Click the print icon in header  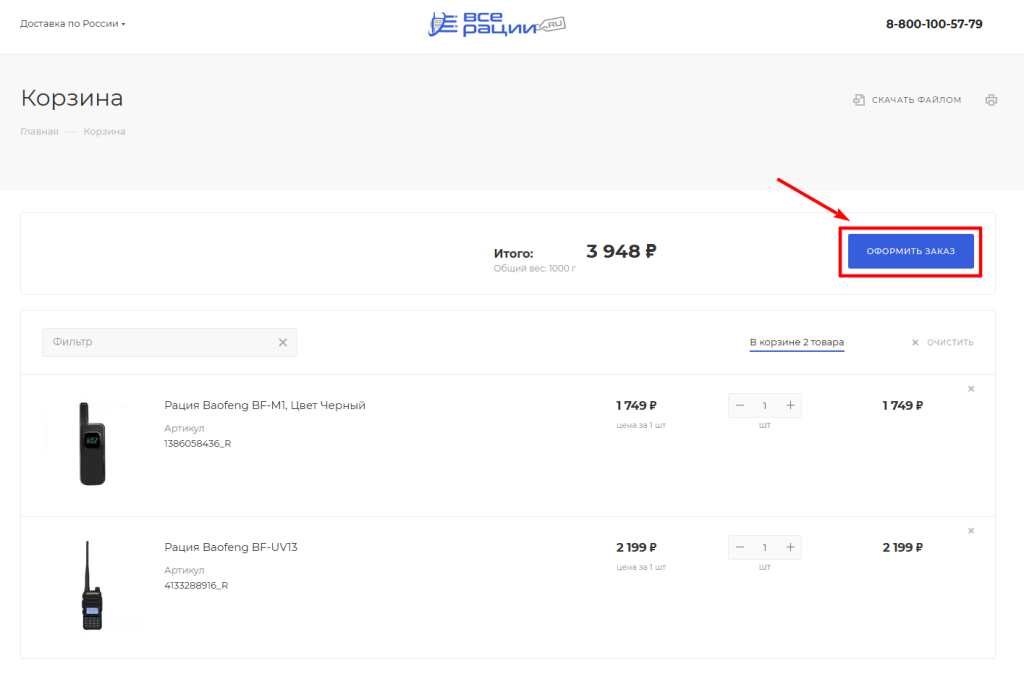coord(991,100)
